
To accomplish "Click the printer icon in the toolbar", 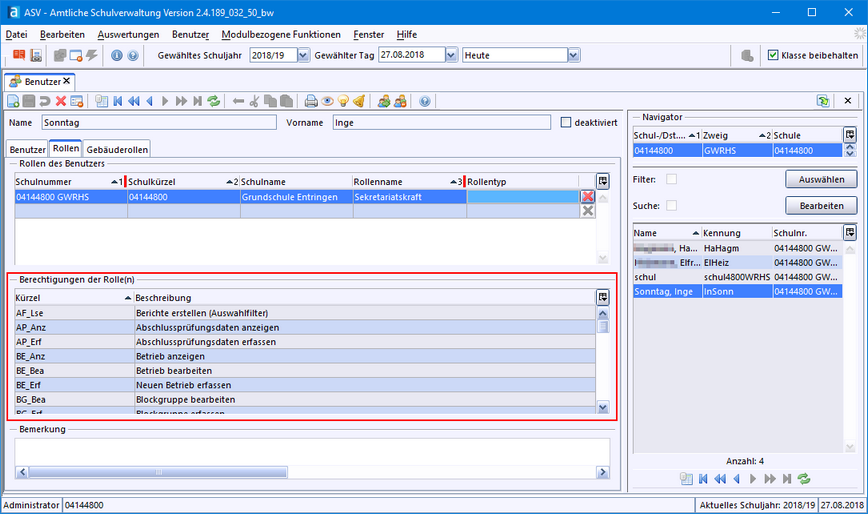I will pos(311,101).
